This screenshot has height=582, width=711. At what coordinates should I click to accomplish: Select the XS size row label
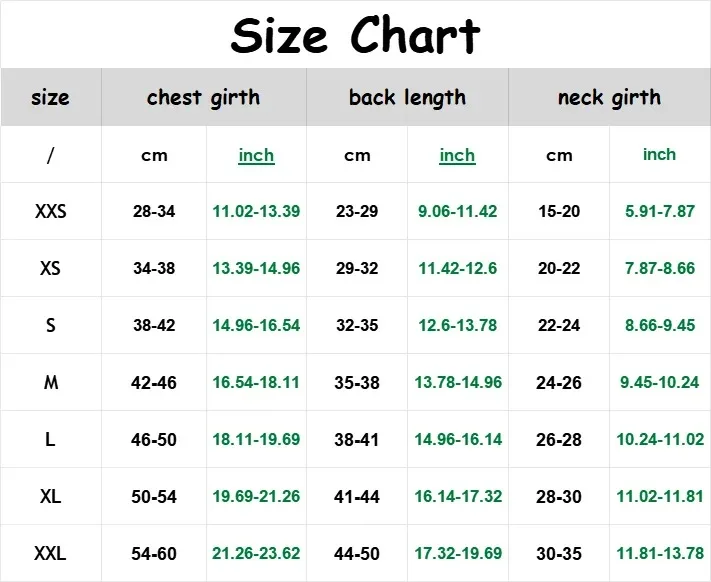(x=50, y=269)
